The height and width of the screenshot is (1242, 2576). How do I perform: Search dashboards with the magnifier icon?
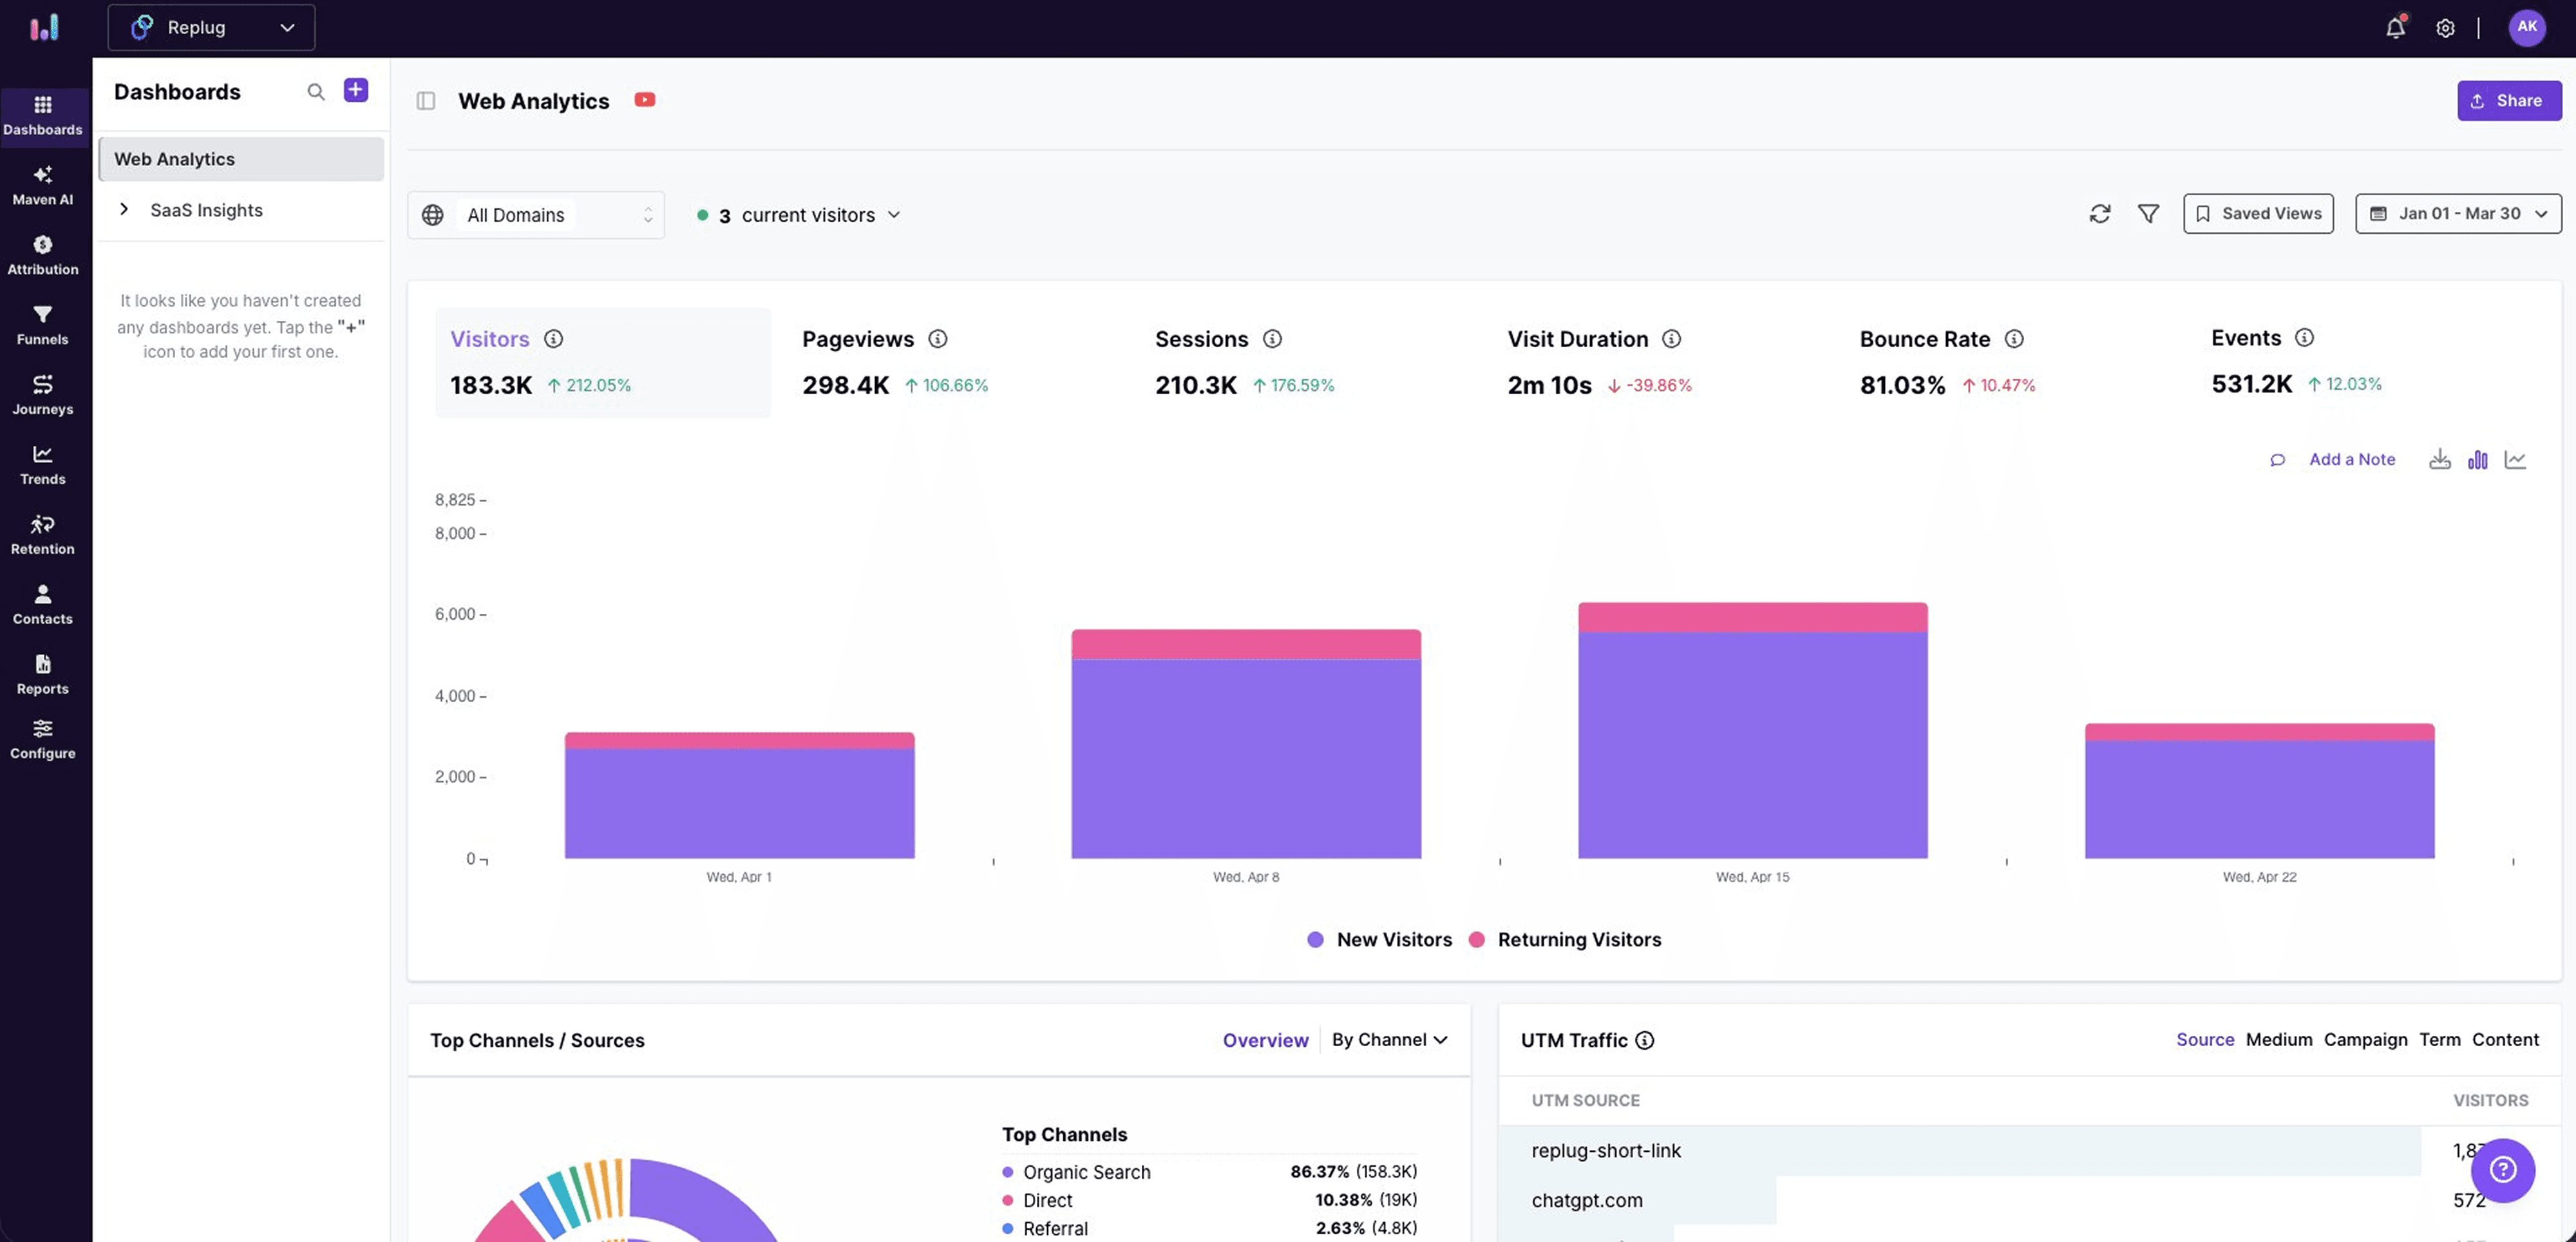(316, 92)
